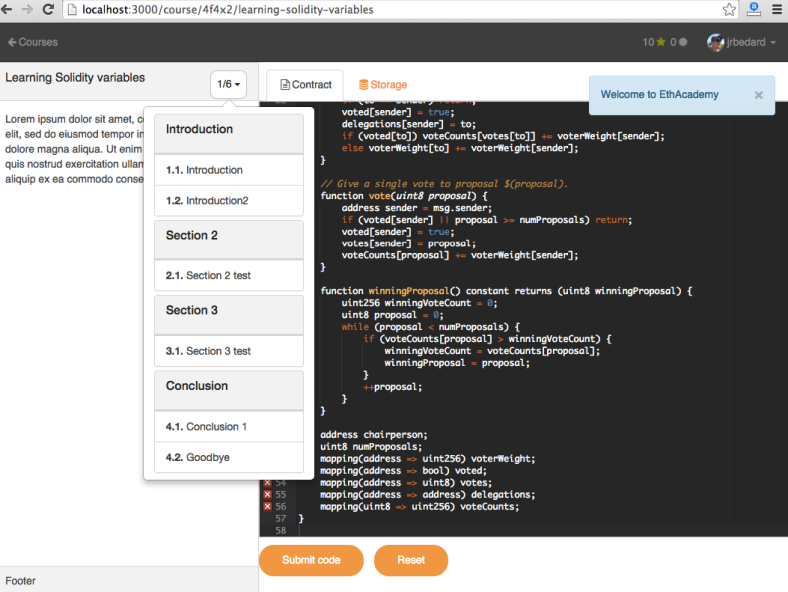Click the error marker on line 55

(x=267, y=495)
